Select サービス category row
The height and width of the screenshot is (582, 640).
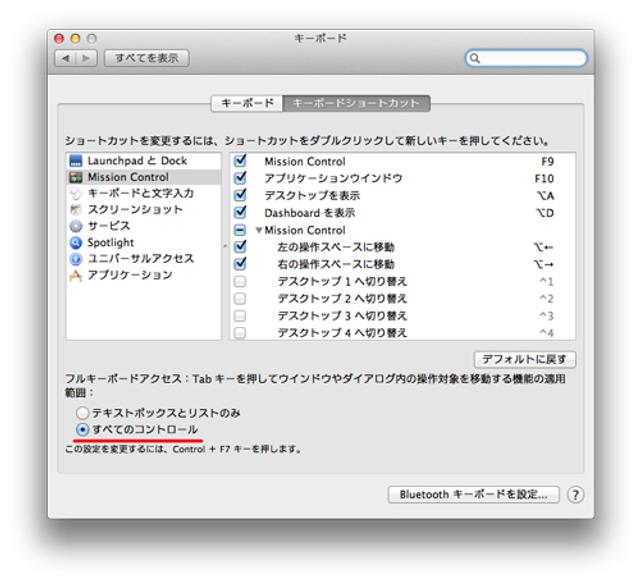(144, 226)
